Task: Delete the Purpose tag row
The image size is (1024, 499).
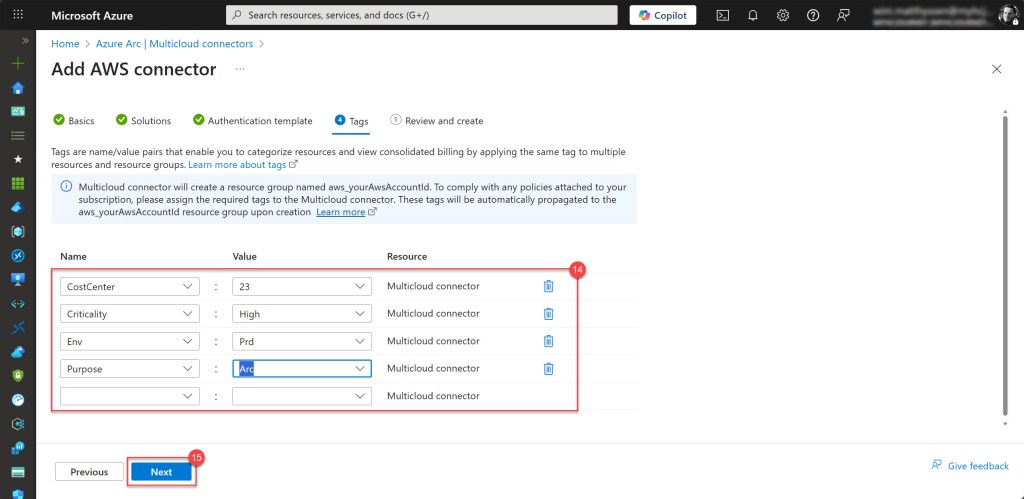Action: [x=548, y=368]
